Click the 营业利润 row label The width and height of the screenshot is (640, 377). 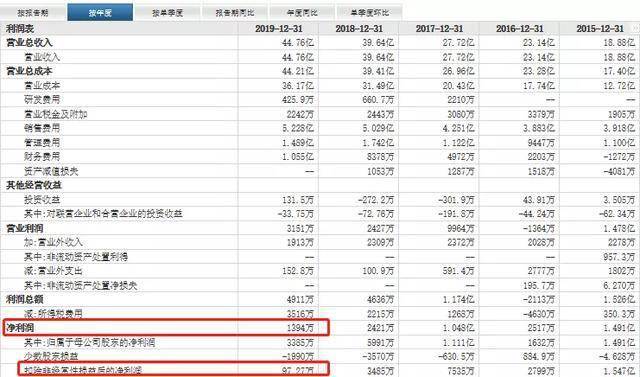tap(24, 228)
